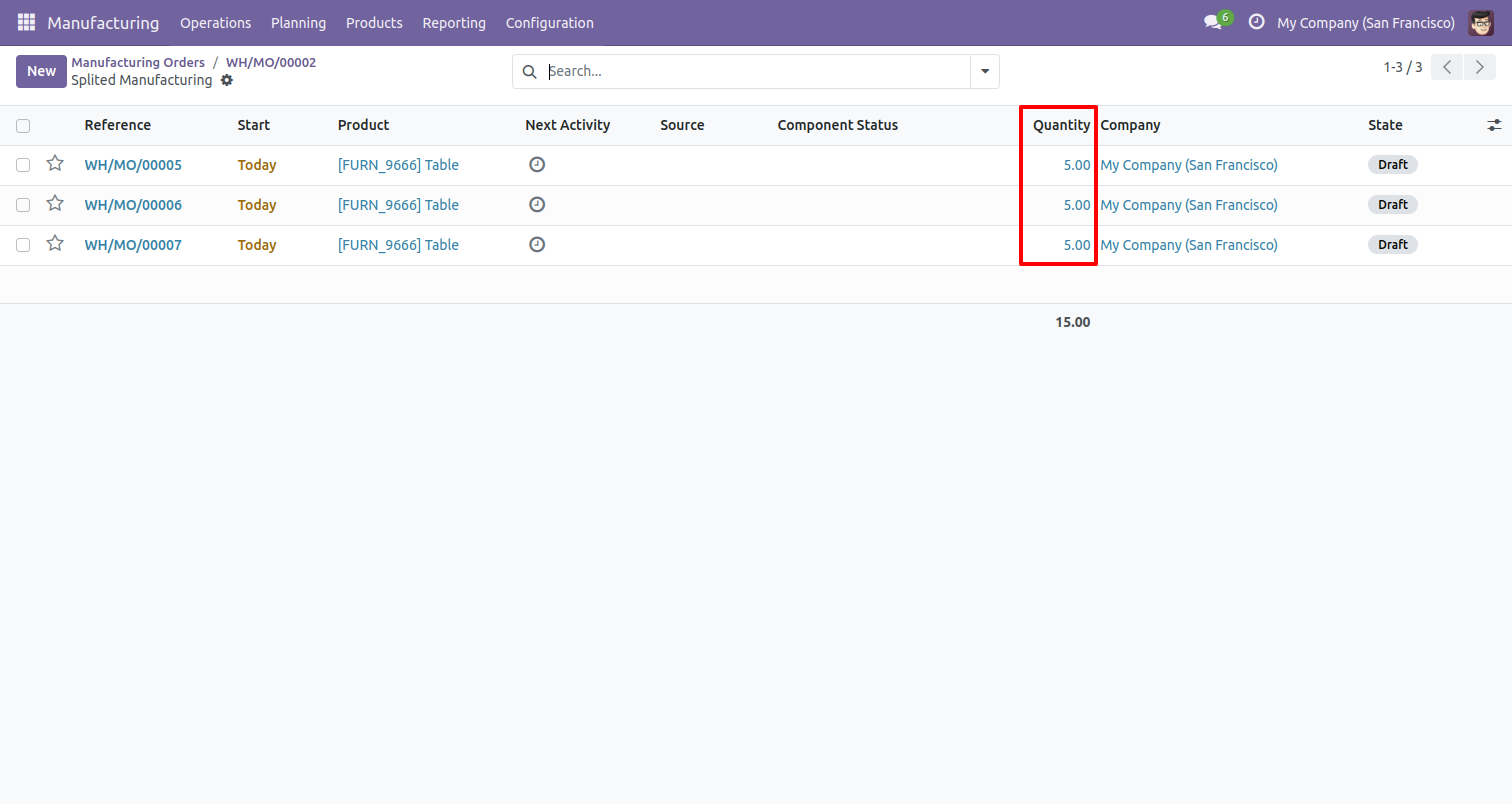This screenshot has width=1512, height=804.
Task: Open the Products menu
Action: (x=374, y=23)
